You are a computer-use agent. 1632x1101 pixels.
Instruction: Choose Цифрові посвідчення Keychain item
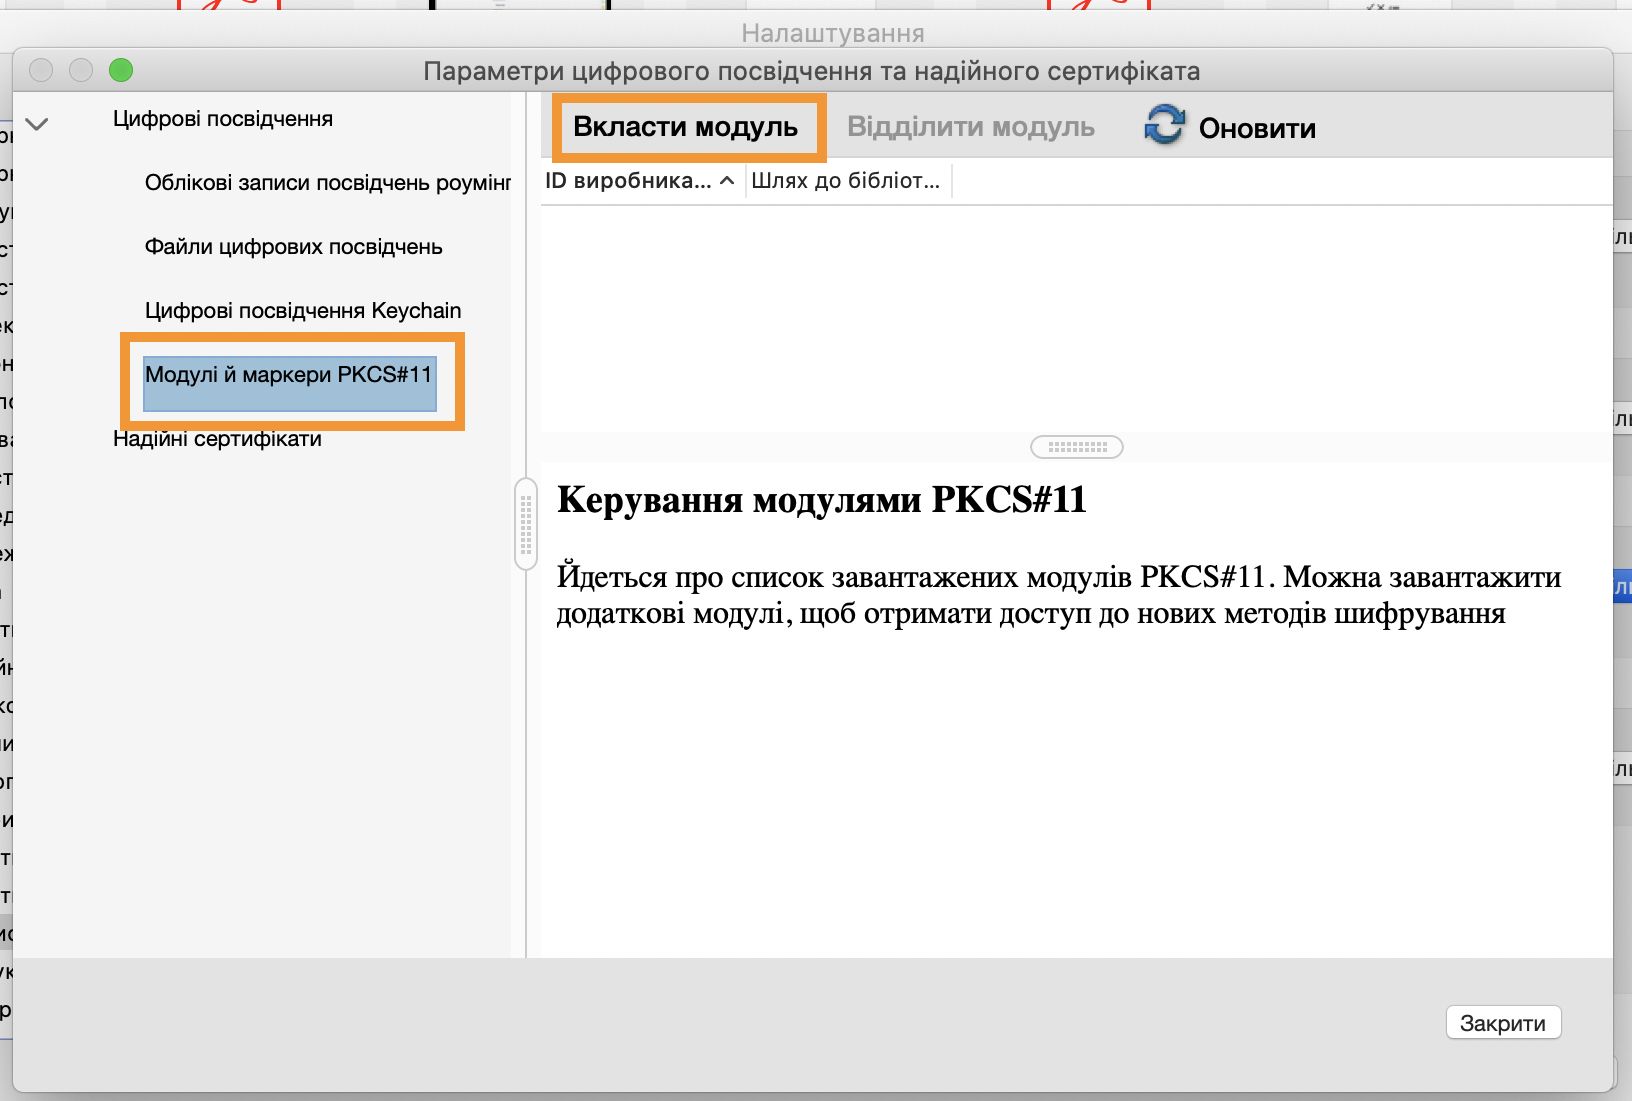pos(303,311)
